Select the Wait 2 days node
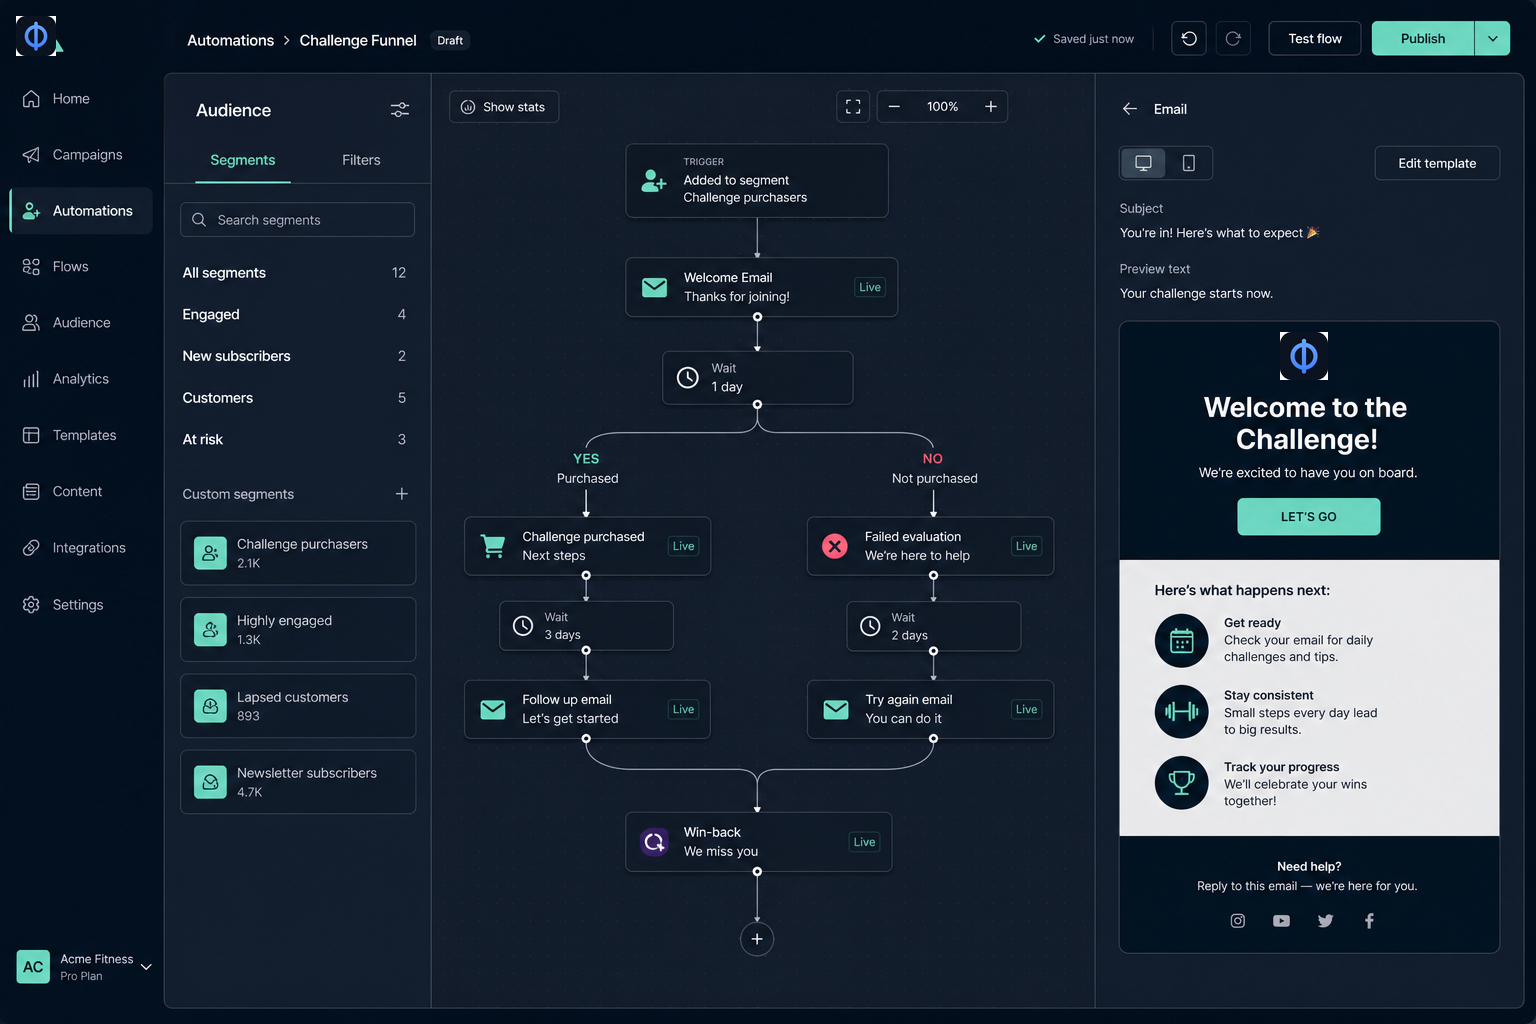The width and height of the screenshot is (1536, 1024). (934, 626)
